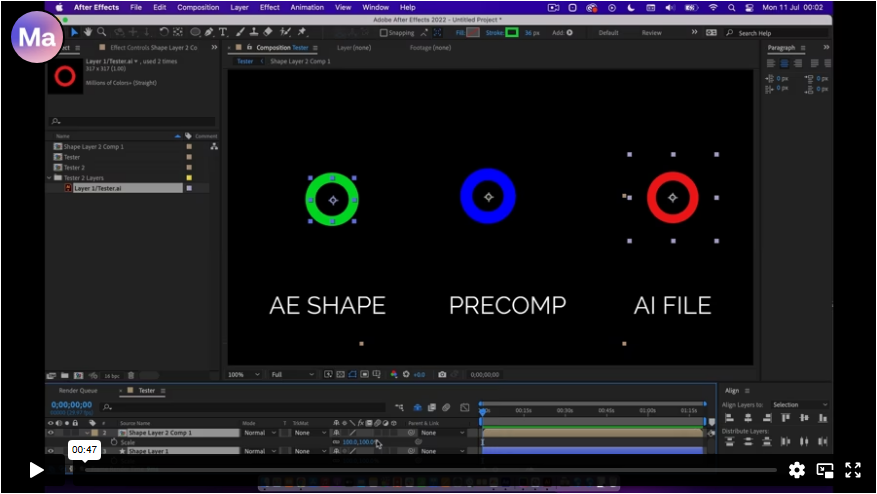877x494 pixels.
Task: Select the Roto Brush tool
Action: click(285, 32)
